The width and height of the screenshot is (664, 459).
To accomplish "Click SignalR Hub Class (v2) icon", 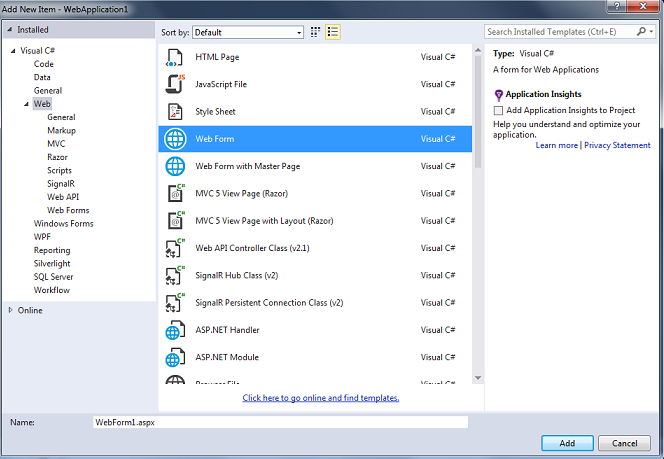I will coord(175,276).
